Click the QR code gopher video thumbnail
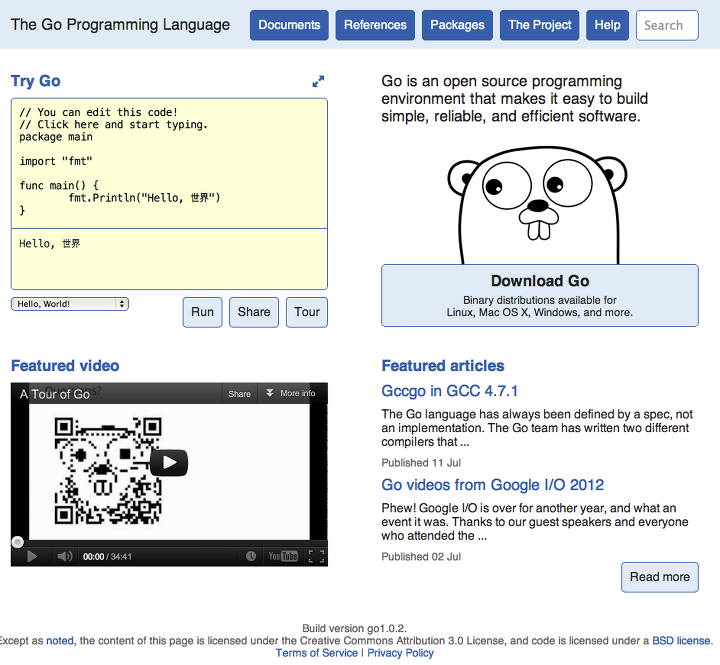 click(108, 471)
